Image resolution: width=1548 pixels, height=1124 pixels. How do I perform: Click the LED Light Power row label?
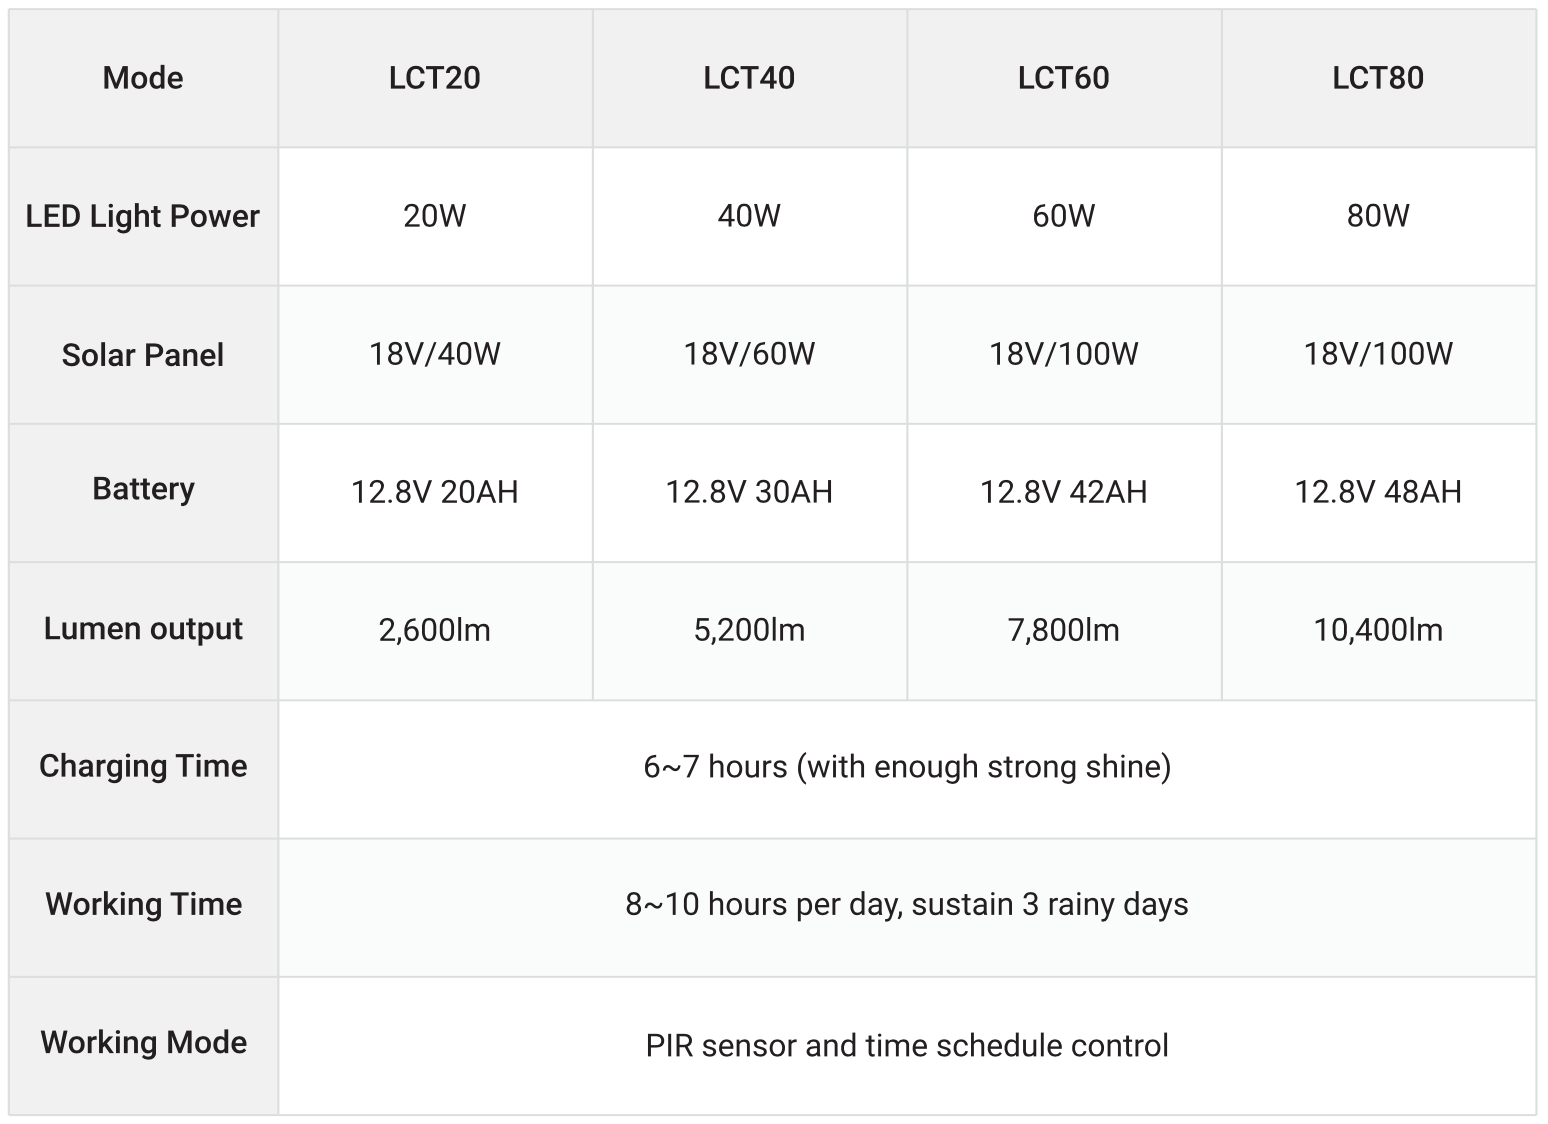coord(143,216)
